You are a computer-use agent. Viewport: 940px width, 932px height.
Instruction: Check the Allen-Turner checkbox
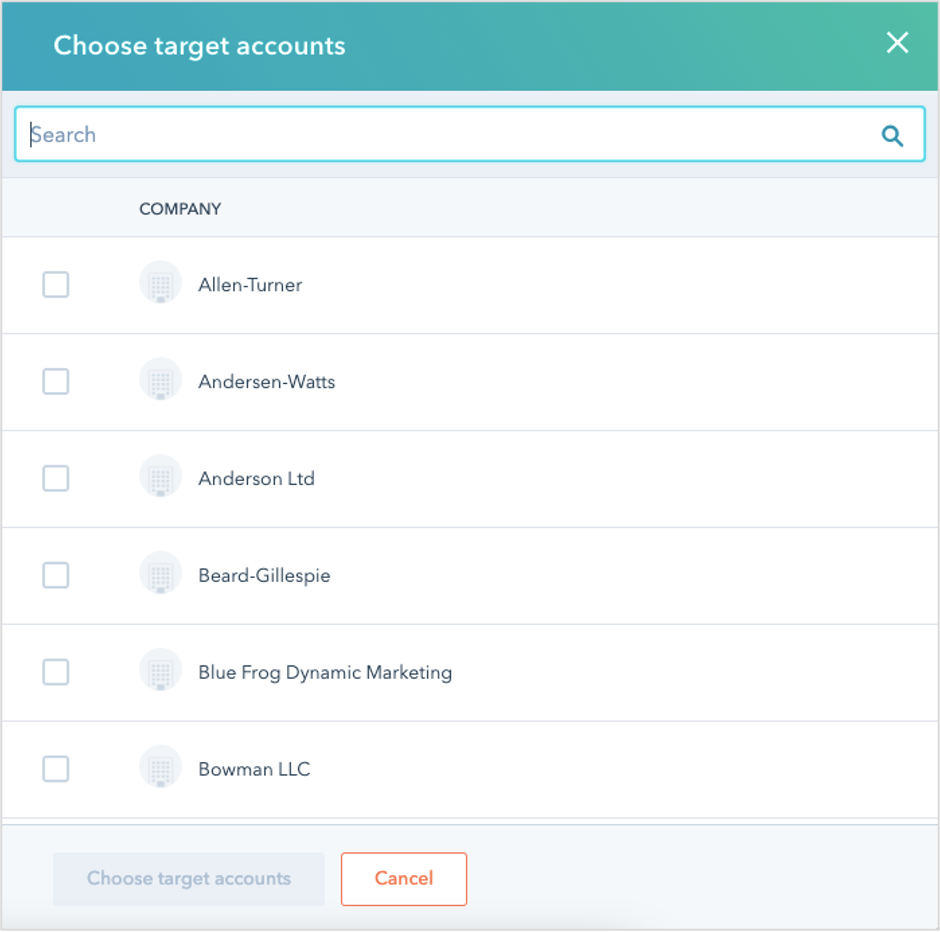click(56, 284)
